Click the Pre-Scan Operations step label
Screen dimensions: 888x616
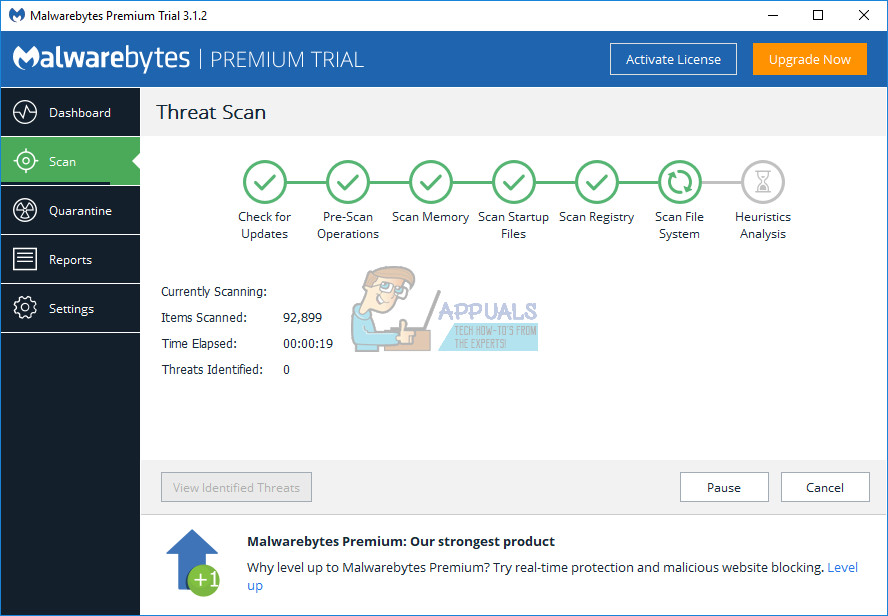[348, 225]
